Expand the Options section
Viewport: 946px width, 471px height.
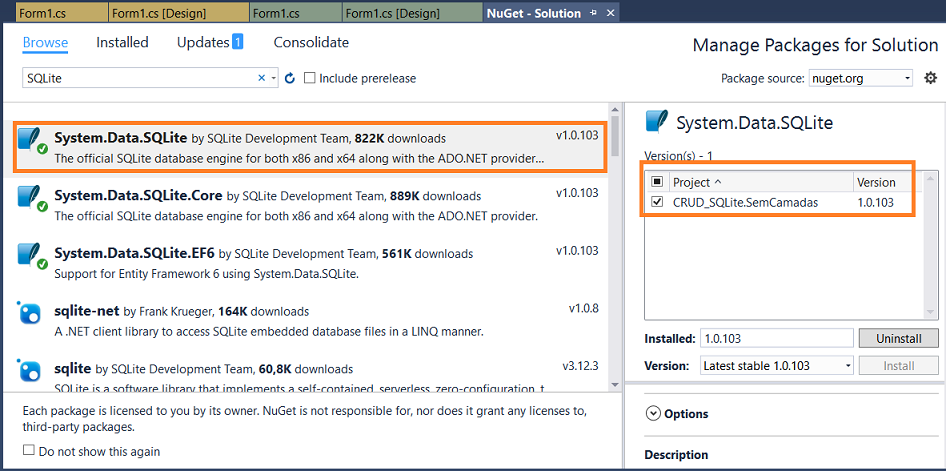(x=653, y=414)
